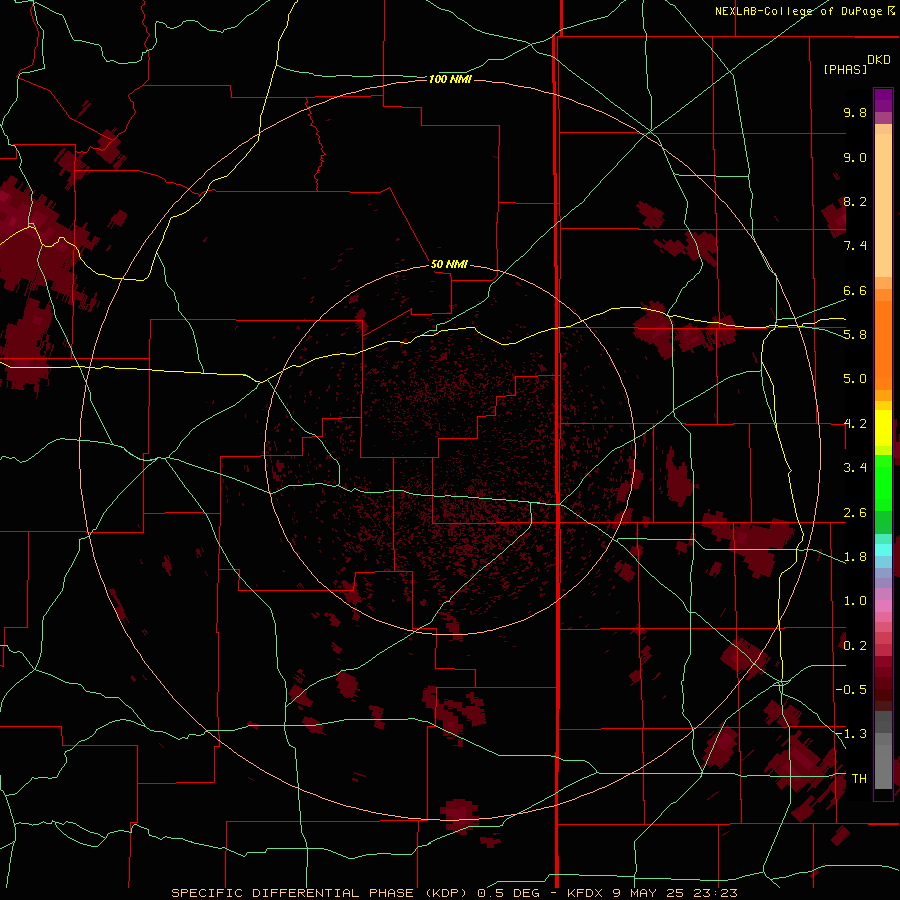Click the 9 MAY 25 23:23 timestamp
Image resolution: width=900 pixels, height=900 pixels.
(x=675, y=893)
